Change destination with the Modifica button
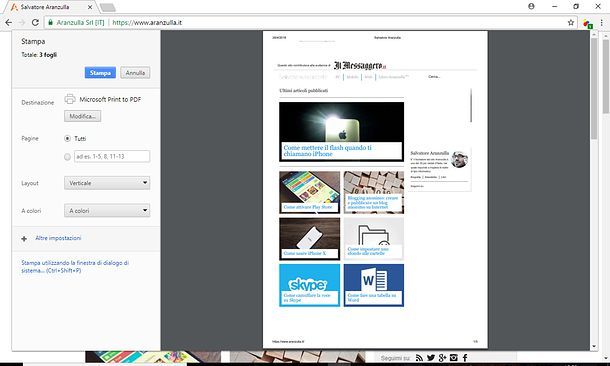Viewport: 610px width, 366px height. click(82, 116)
